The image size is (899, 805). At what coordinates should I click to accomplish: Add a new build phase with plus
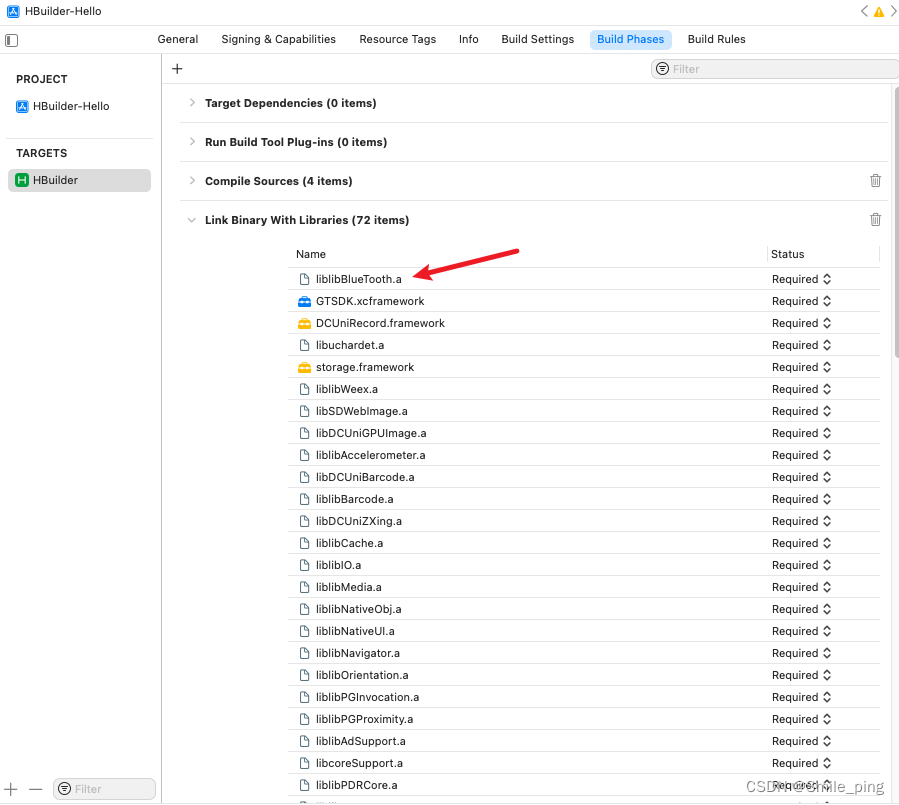(x=177, y=69)
